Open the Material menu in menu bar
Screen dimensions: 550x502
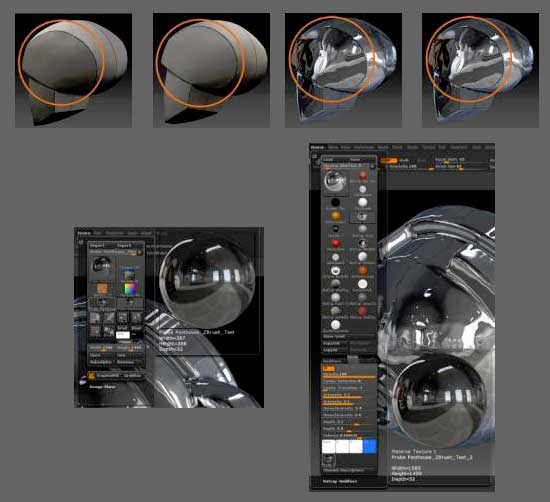[x=317, y=147]
